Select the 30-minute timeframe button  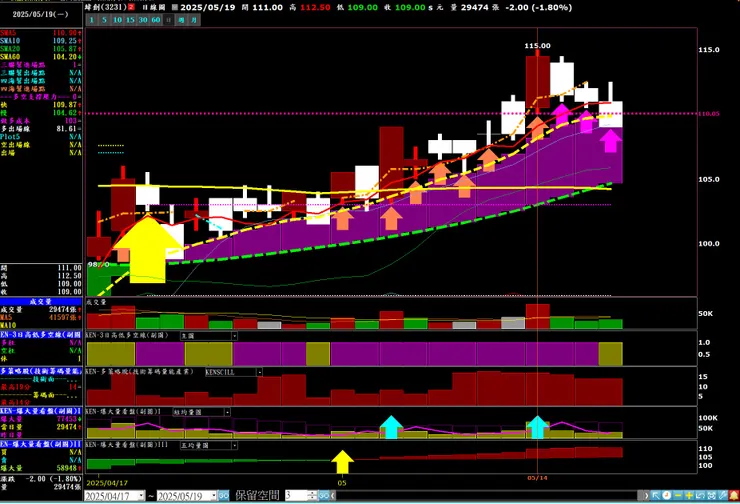[x=143, y=20]
